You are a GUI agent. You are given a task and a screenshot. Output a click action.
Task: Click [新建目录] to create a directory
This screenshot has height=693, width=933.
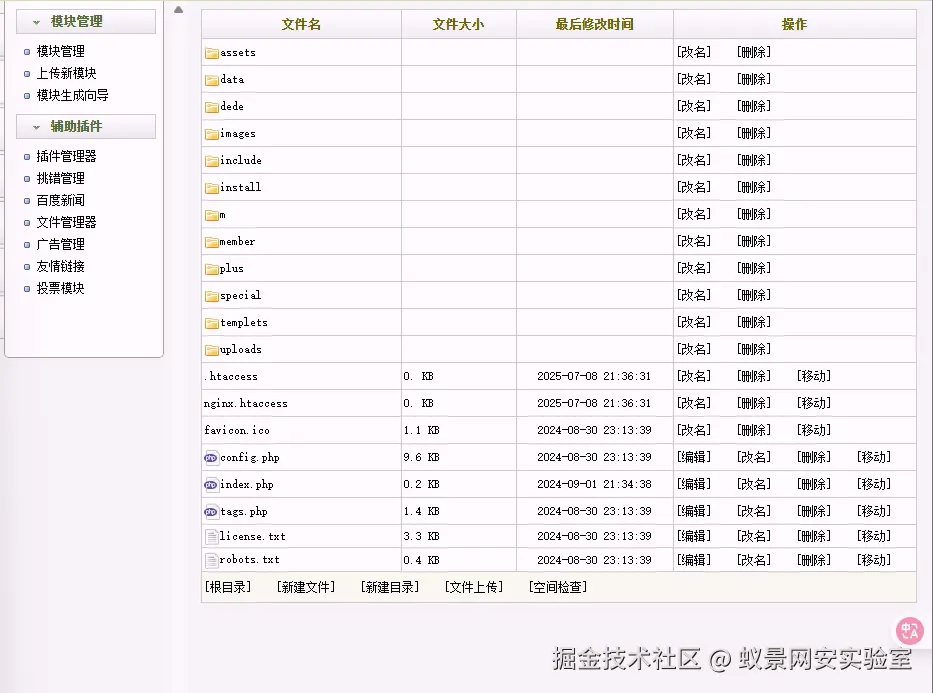[390, 587]
